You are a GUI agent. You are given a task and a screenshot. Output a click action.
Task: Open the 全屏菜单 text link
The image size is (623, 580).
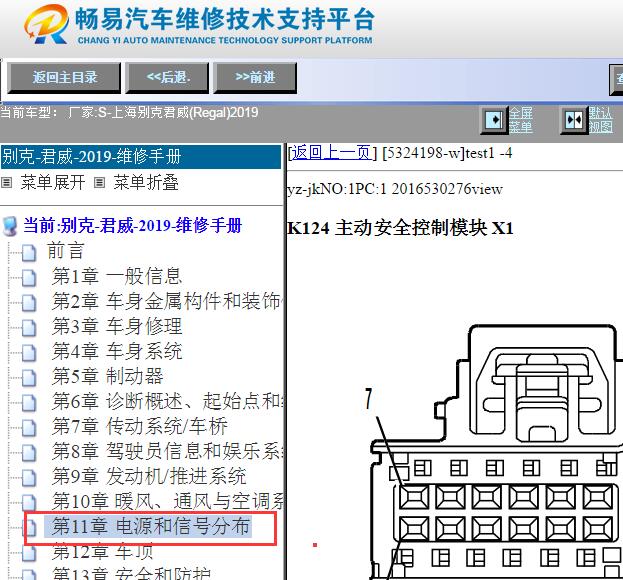pyautogui.click(x=521, y=120)
